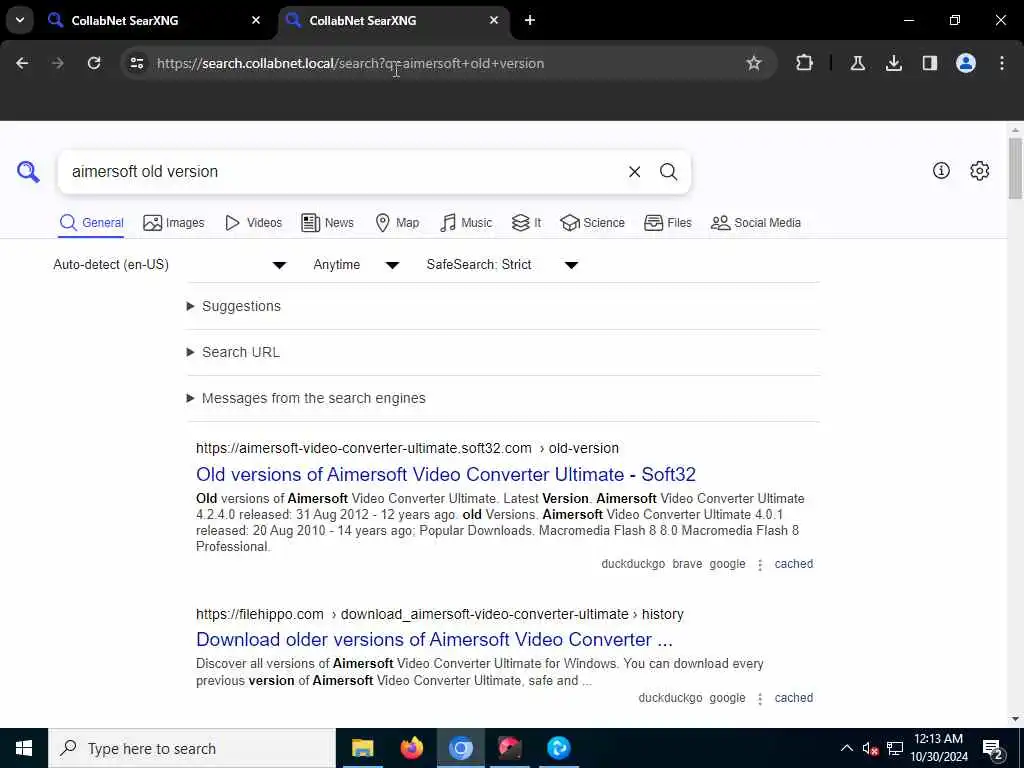Open more options dots for filehippo result
Image resolution: width=1024 pixels, height=768 pixels.
(760, 699)
